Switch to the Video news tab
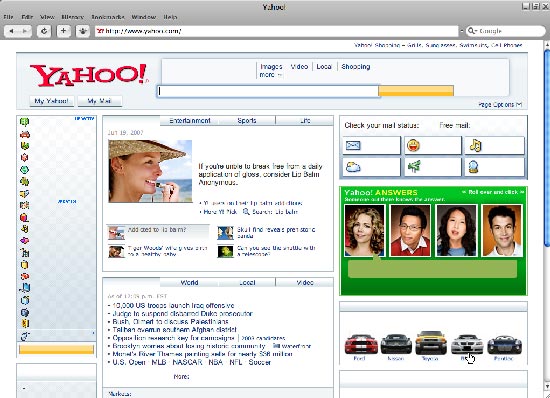Viewport: 550px width, 398px height. (x=305, y=283)
